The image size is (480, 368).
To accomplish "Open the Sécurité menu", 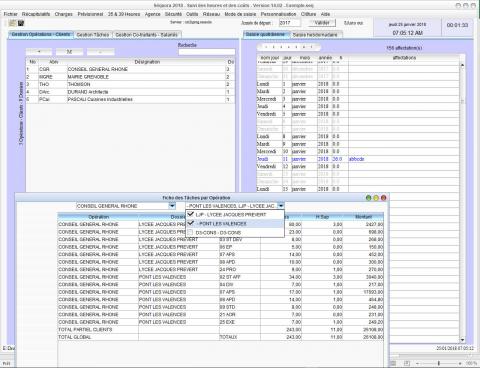I will (173, 14).
